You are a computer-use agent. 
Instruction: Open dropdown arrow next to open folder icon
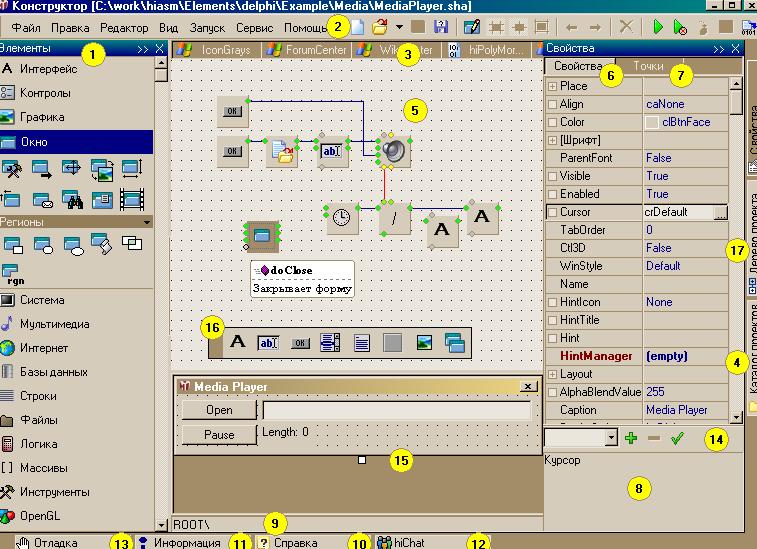(x=399, y=27)
